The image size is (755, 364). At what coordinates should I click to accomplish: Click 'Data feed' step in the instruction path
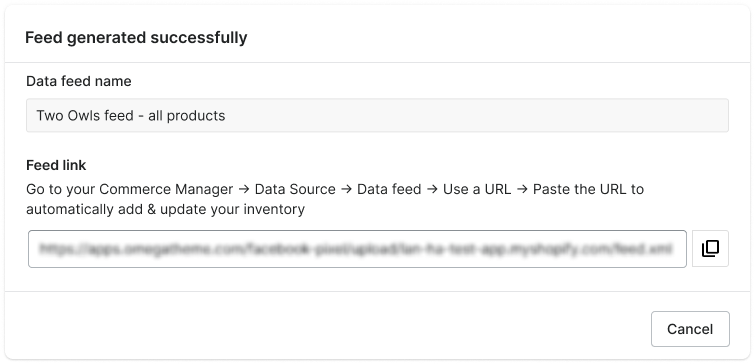(x=389, y=189)
